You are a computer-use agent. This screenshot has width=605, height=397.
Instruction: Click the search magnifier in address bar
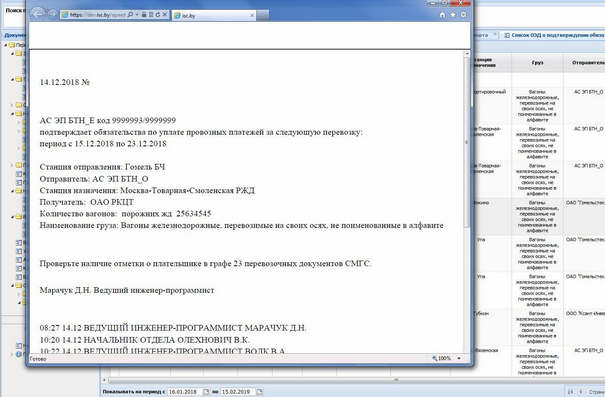point(130,15)
